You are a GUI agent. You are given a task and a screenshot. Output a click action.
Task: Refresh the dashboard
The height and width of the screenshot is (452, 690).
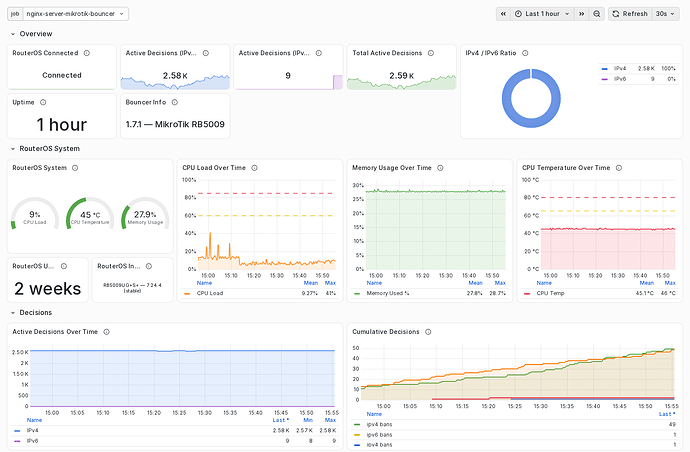[630, 14]
